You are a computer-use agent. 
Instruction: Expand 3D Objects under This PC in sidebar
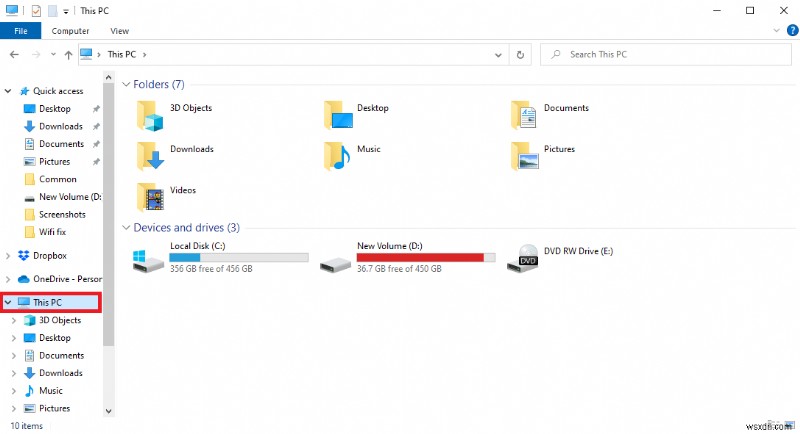(x=14, y=320)
